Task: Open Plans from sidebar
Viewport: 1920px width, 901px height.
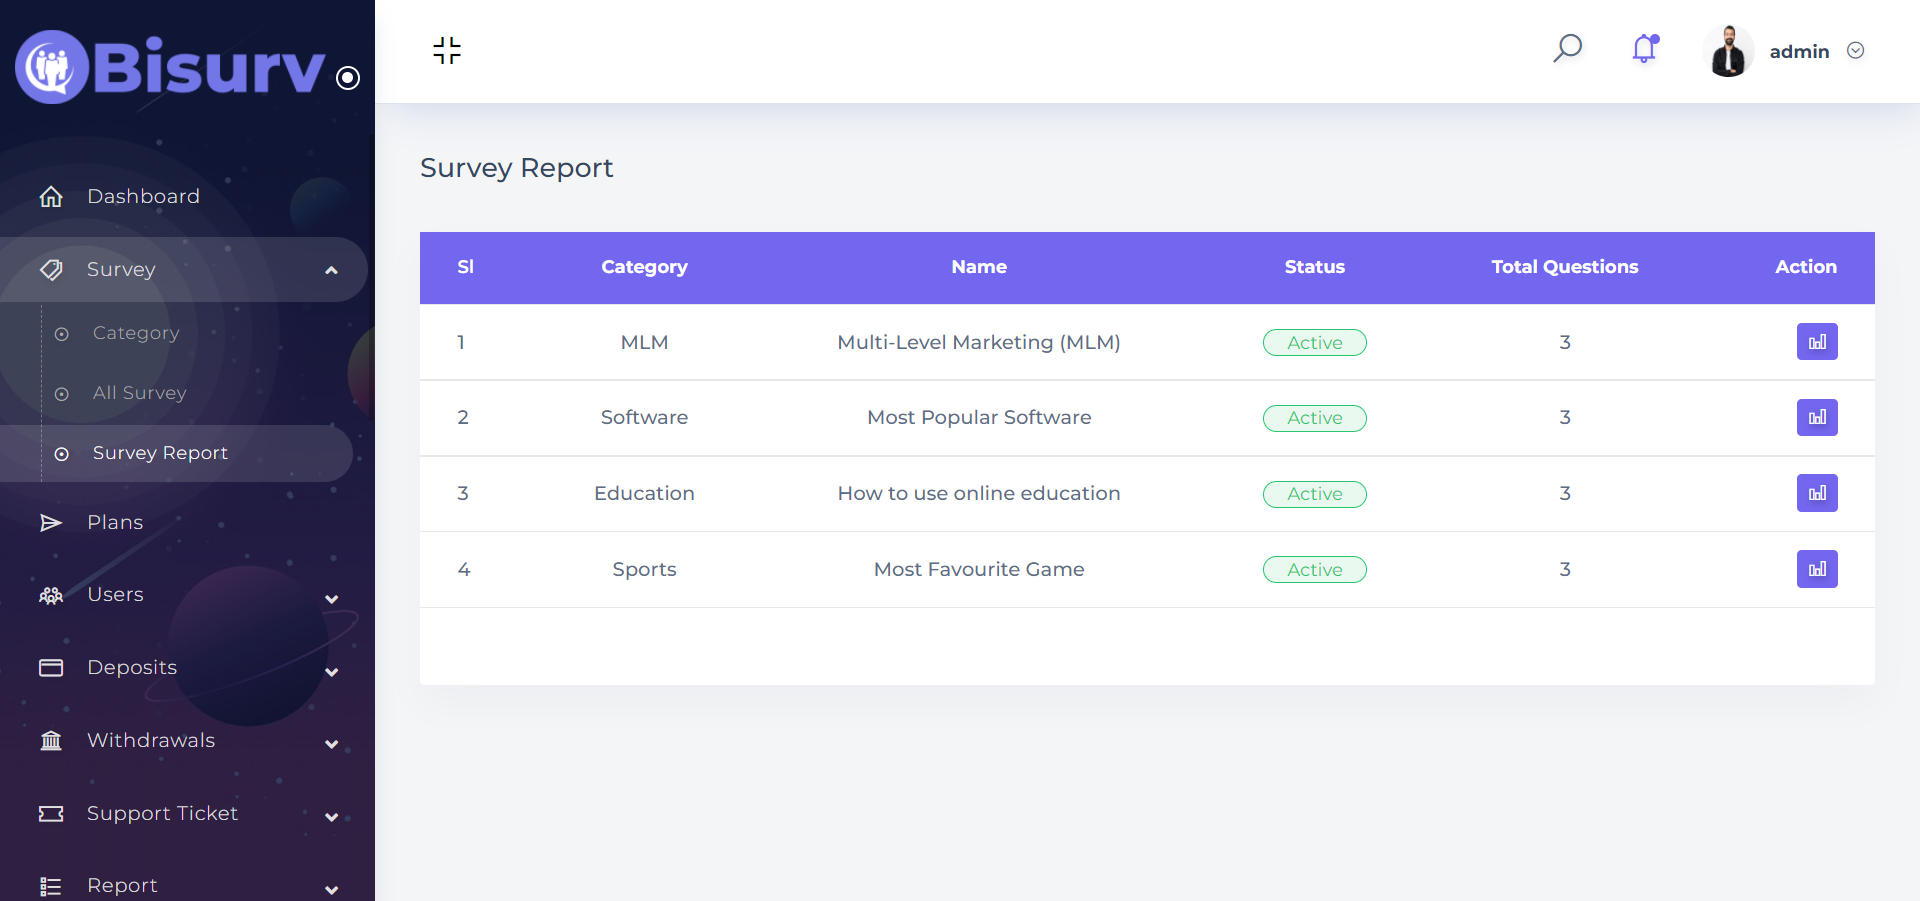Action: click(x=115, y=523)
